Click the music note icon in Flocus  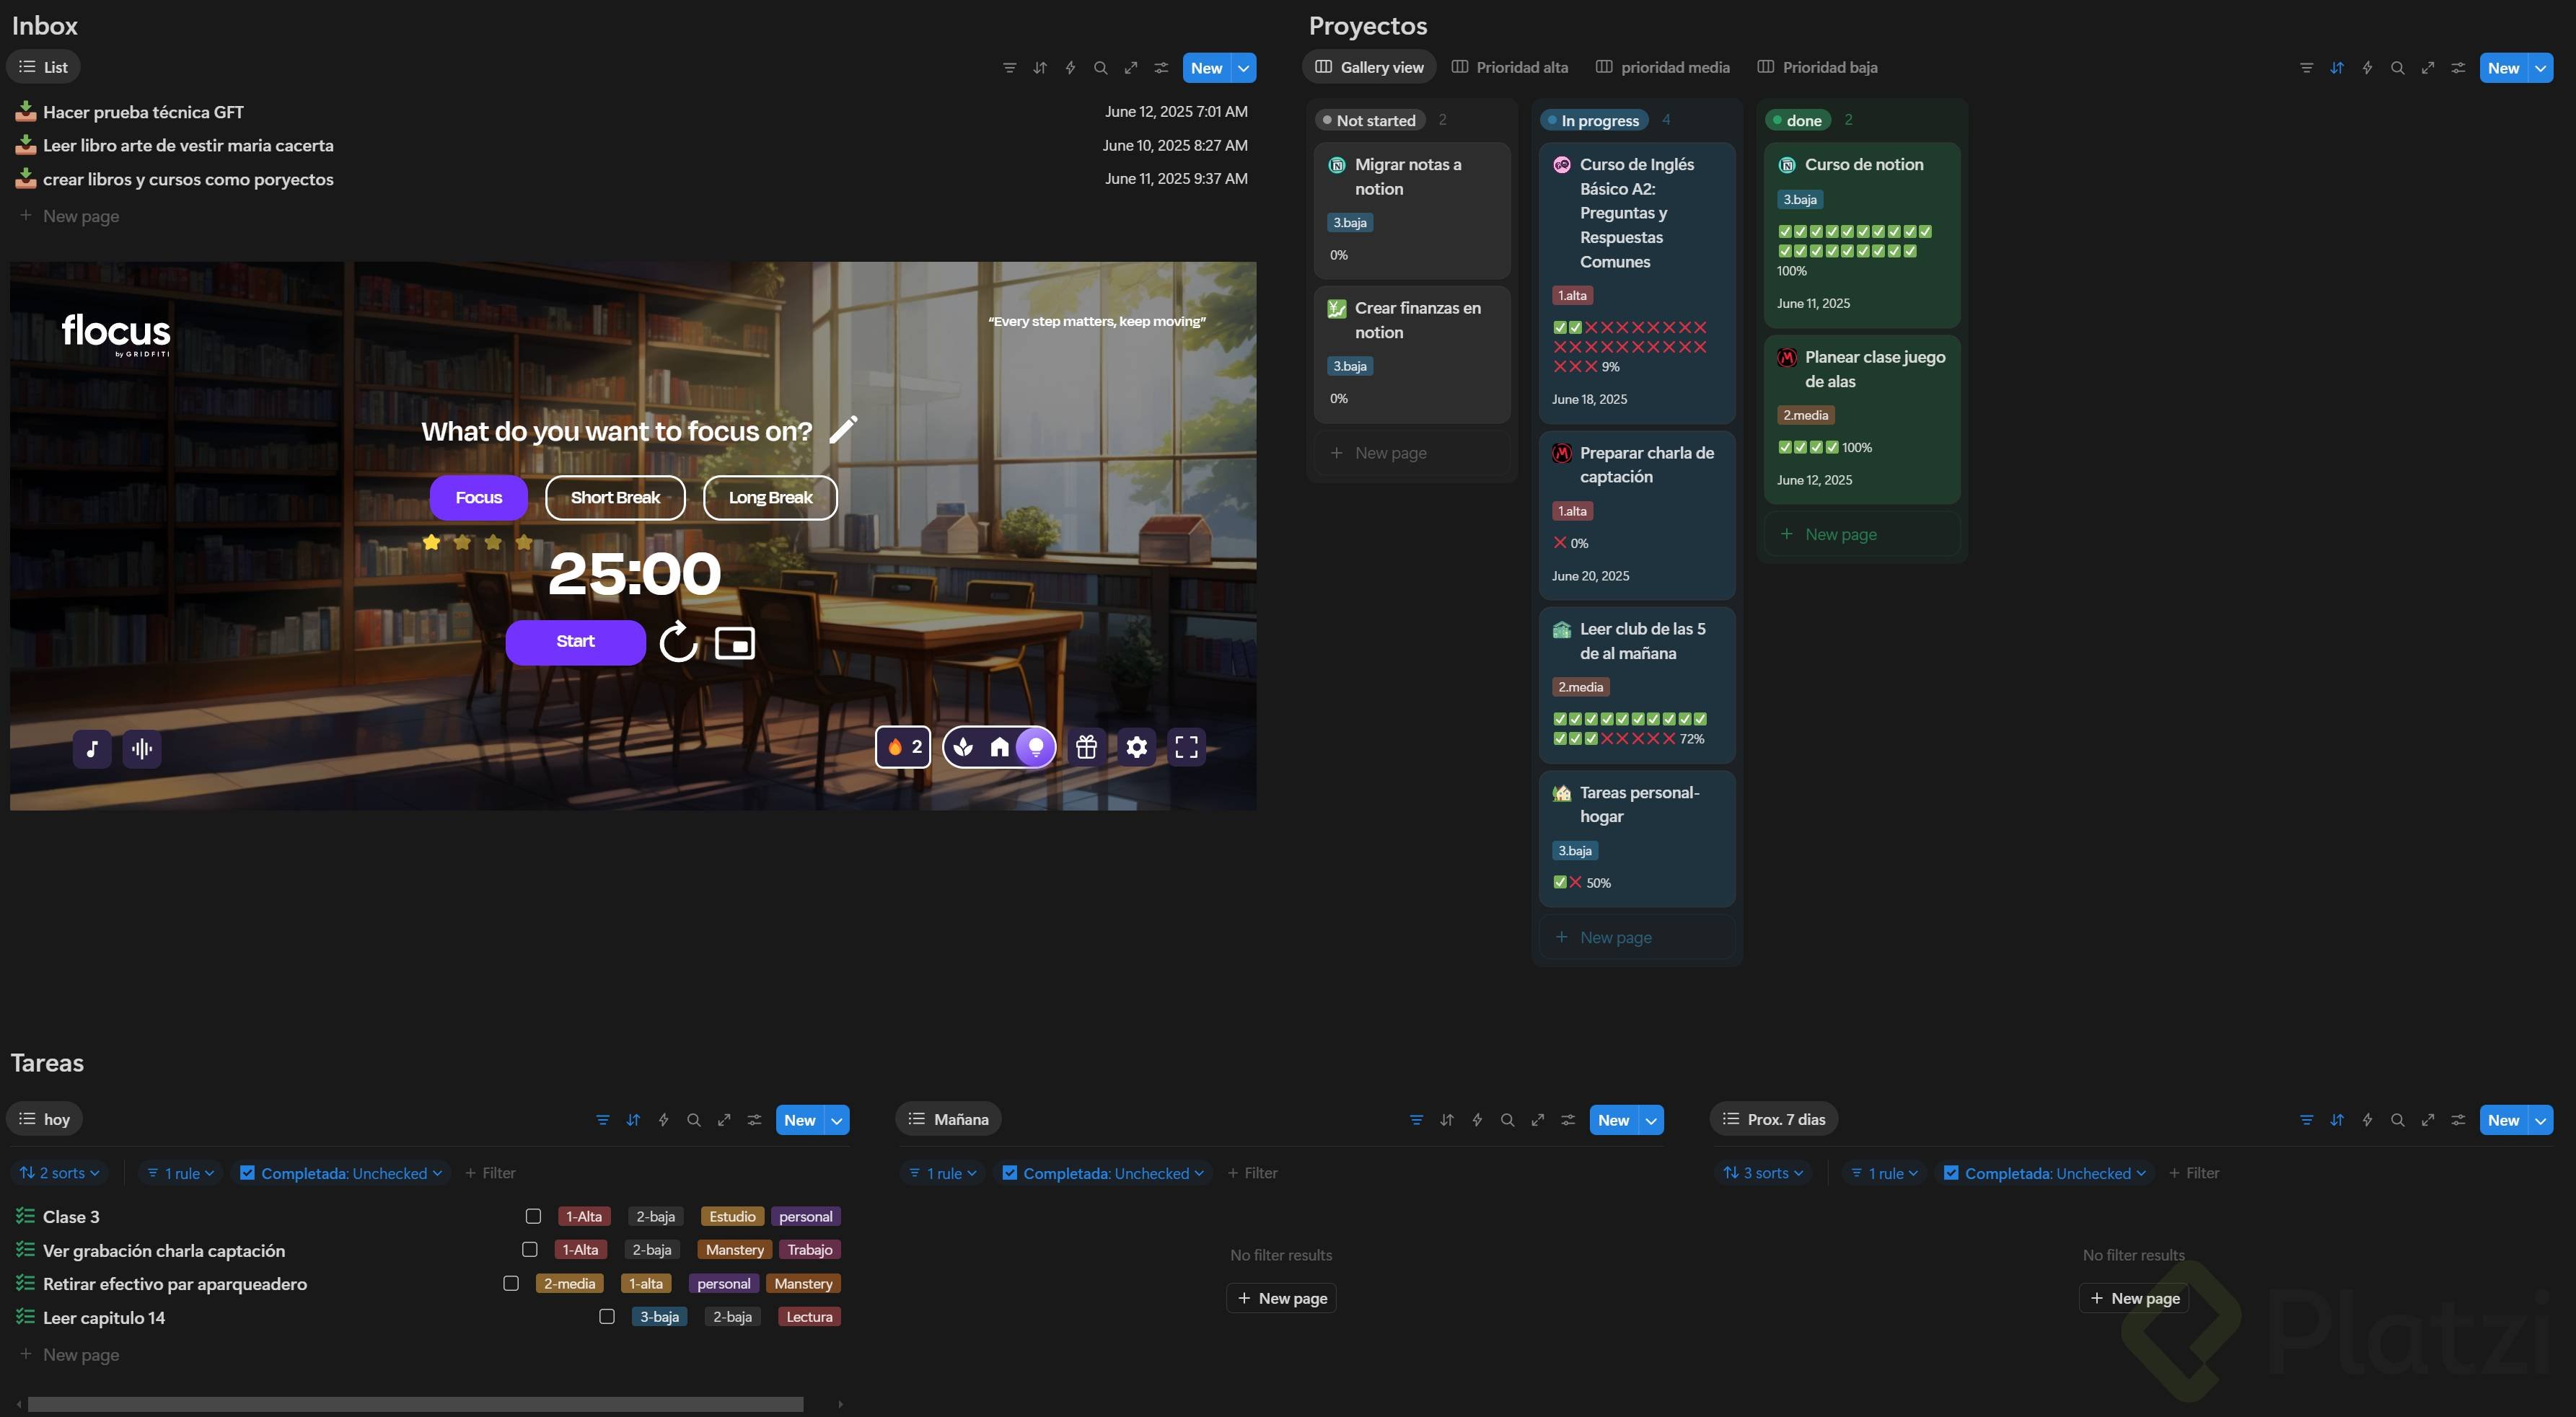coord(92,748)
